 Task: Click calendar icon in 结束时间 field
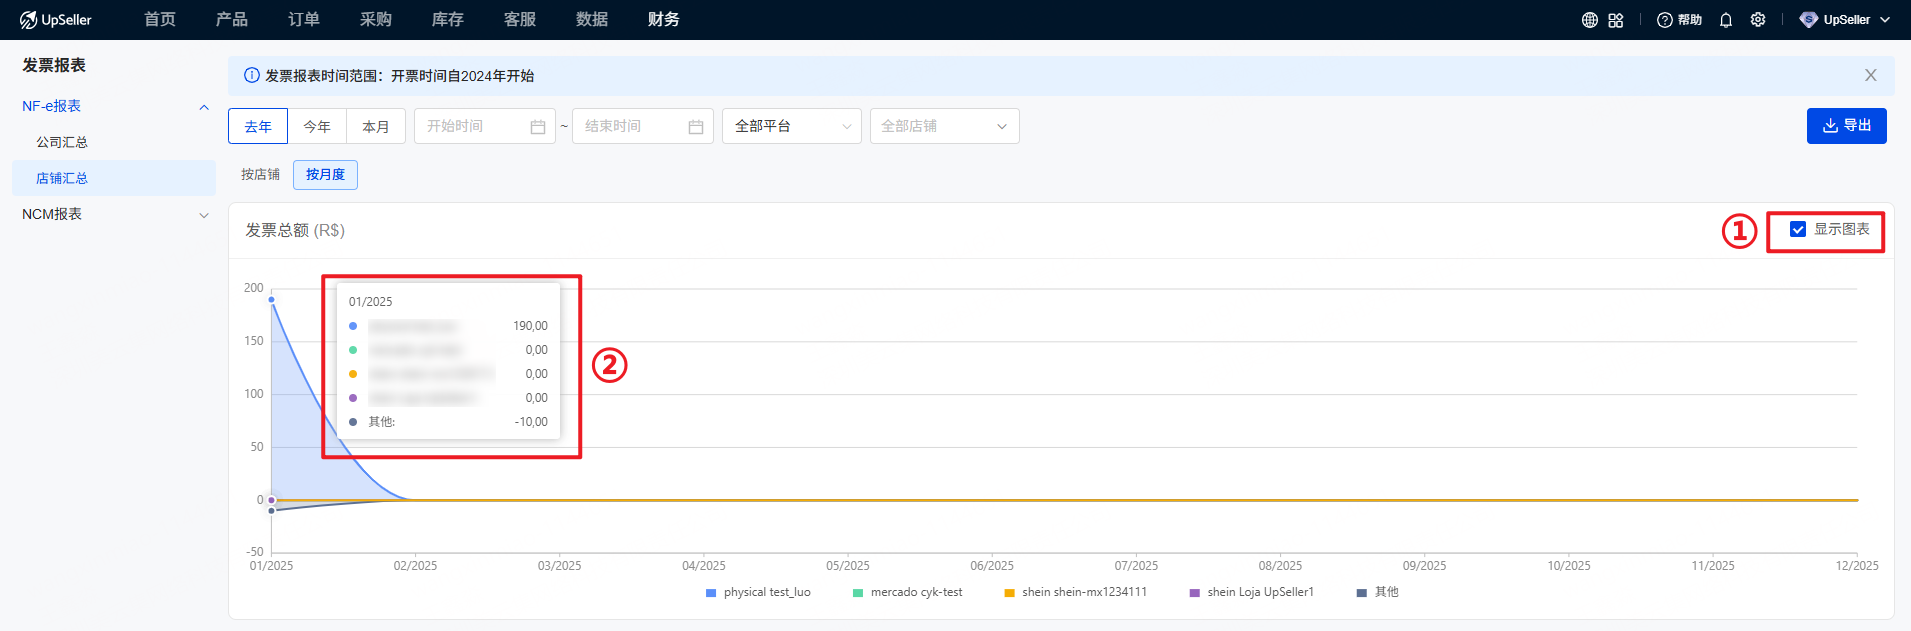click(696, 127)
